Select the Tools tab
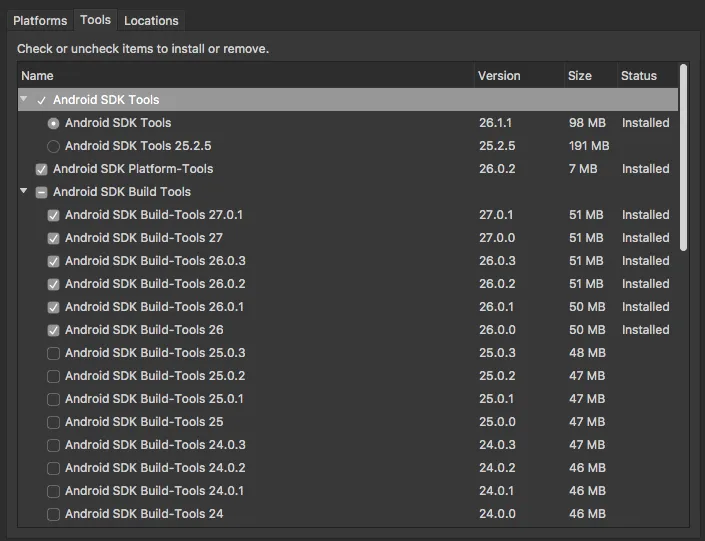 point(95,20)
